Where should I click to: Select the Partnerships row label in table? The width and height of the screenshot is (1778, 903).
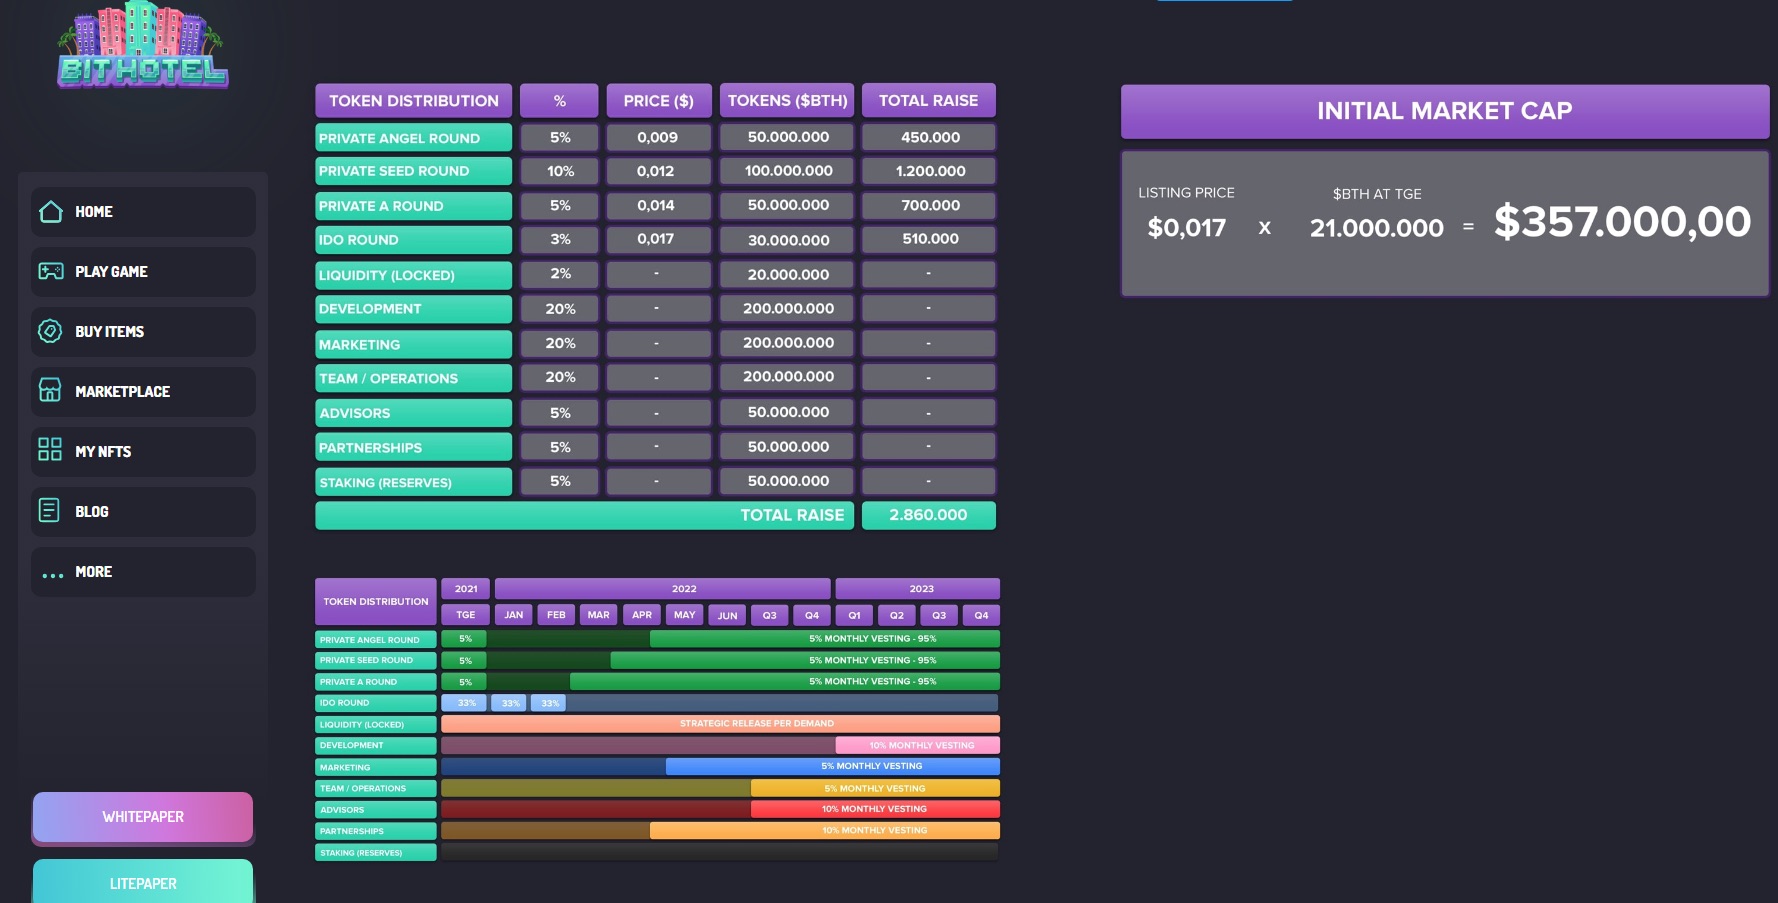(413, 447)
